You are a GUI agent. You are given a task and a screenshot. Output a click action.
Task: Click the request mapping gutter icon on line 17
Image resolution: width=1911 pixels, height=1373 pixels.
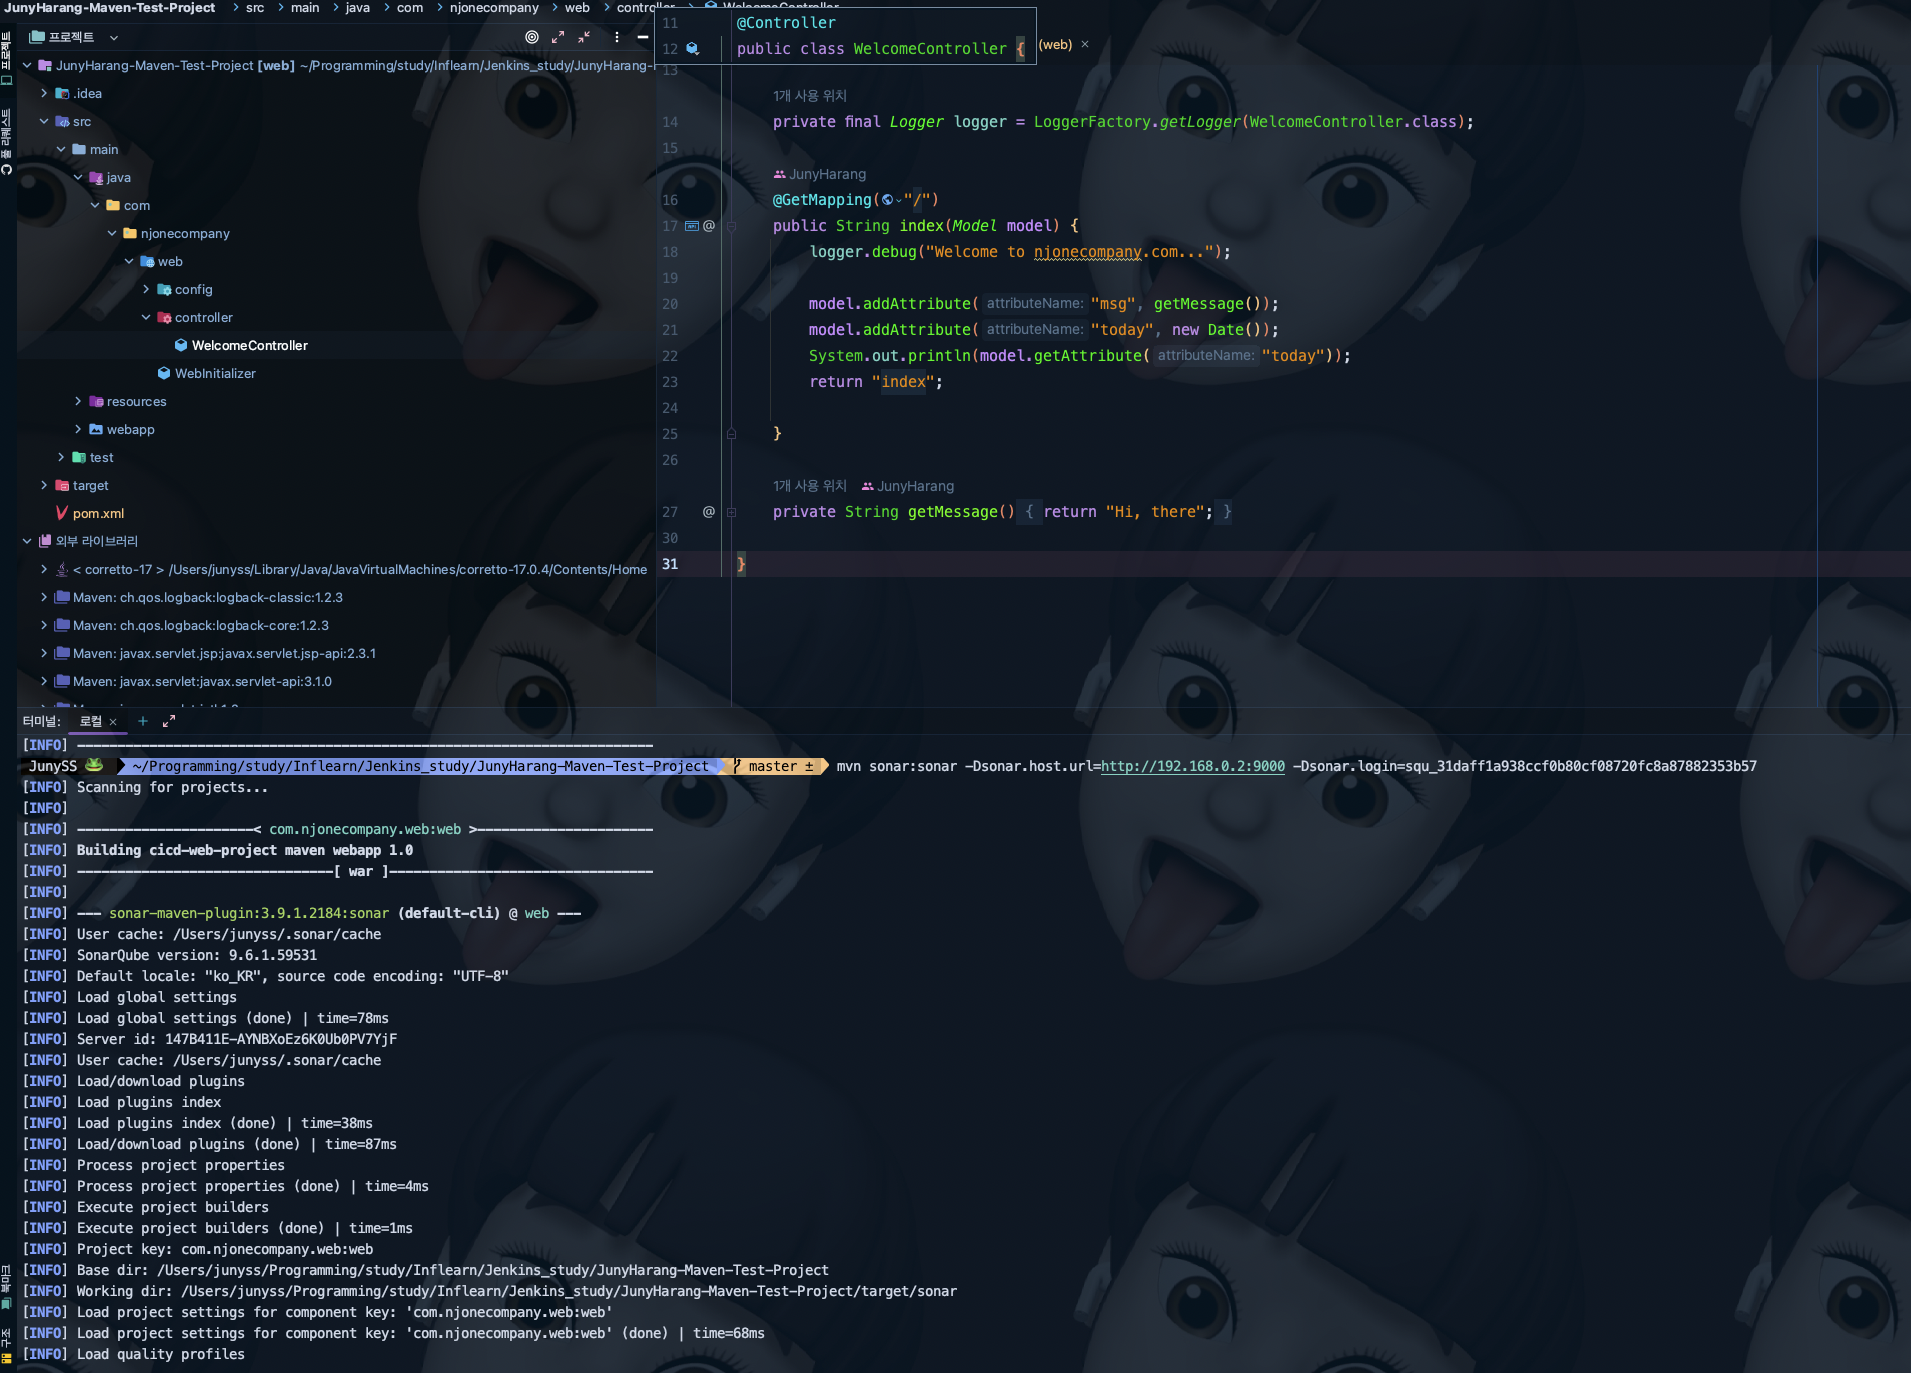click(x=691, y=226)
